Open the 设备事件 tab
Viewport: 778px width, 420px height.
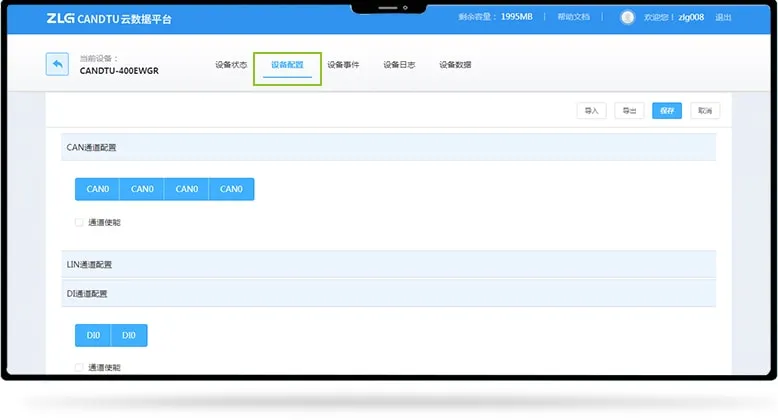point(343,65)
